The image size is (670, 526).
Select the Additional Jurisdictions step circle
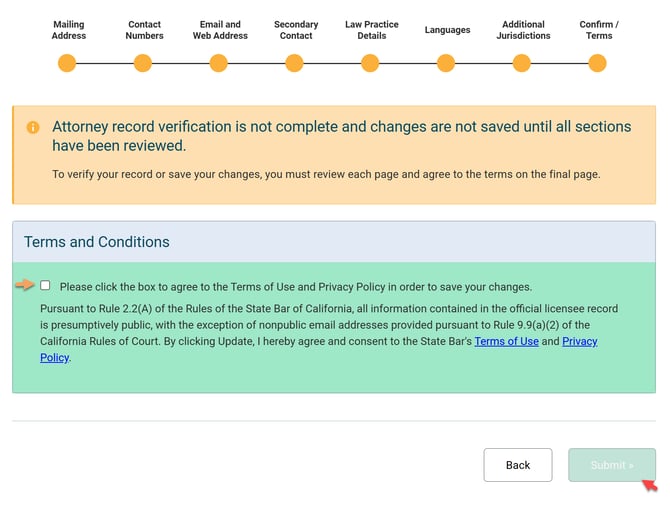click(522, 64)
